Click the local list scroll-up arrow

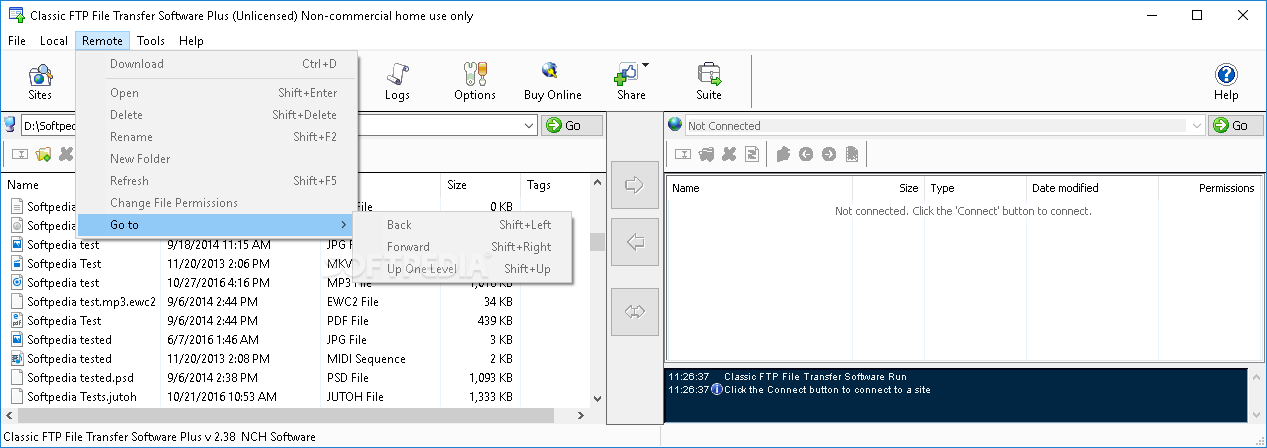pos(597,184)
